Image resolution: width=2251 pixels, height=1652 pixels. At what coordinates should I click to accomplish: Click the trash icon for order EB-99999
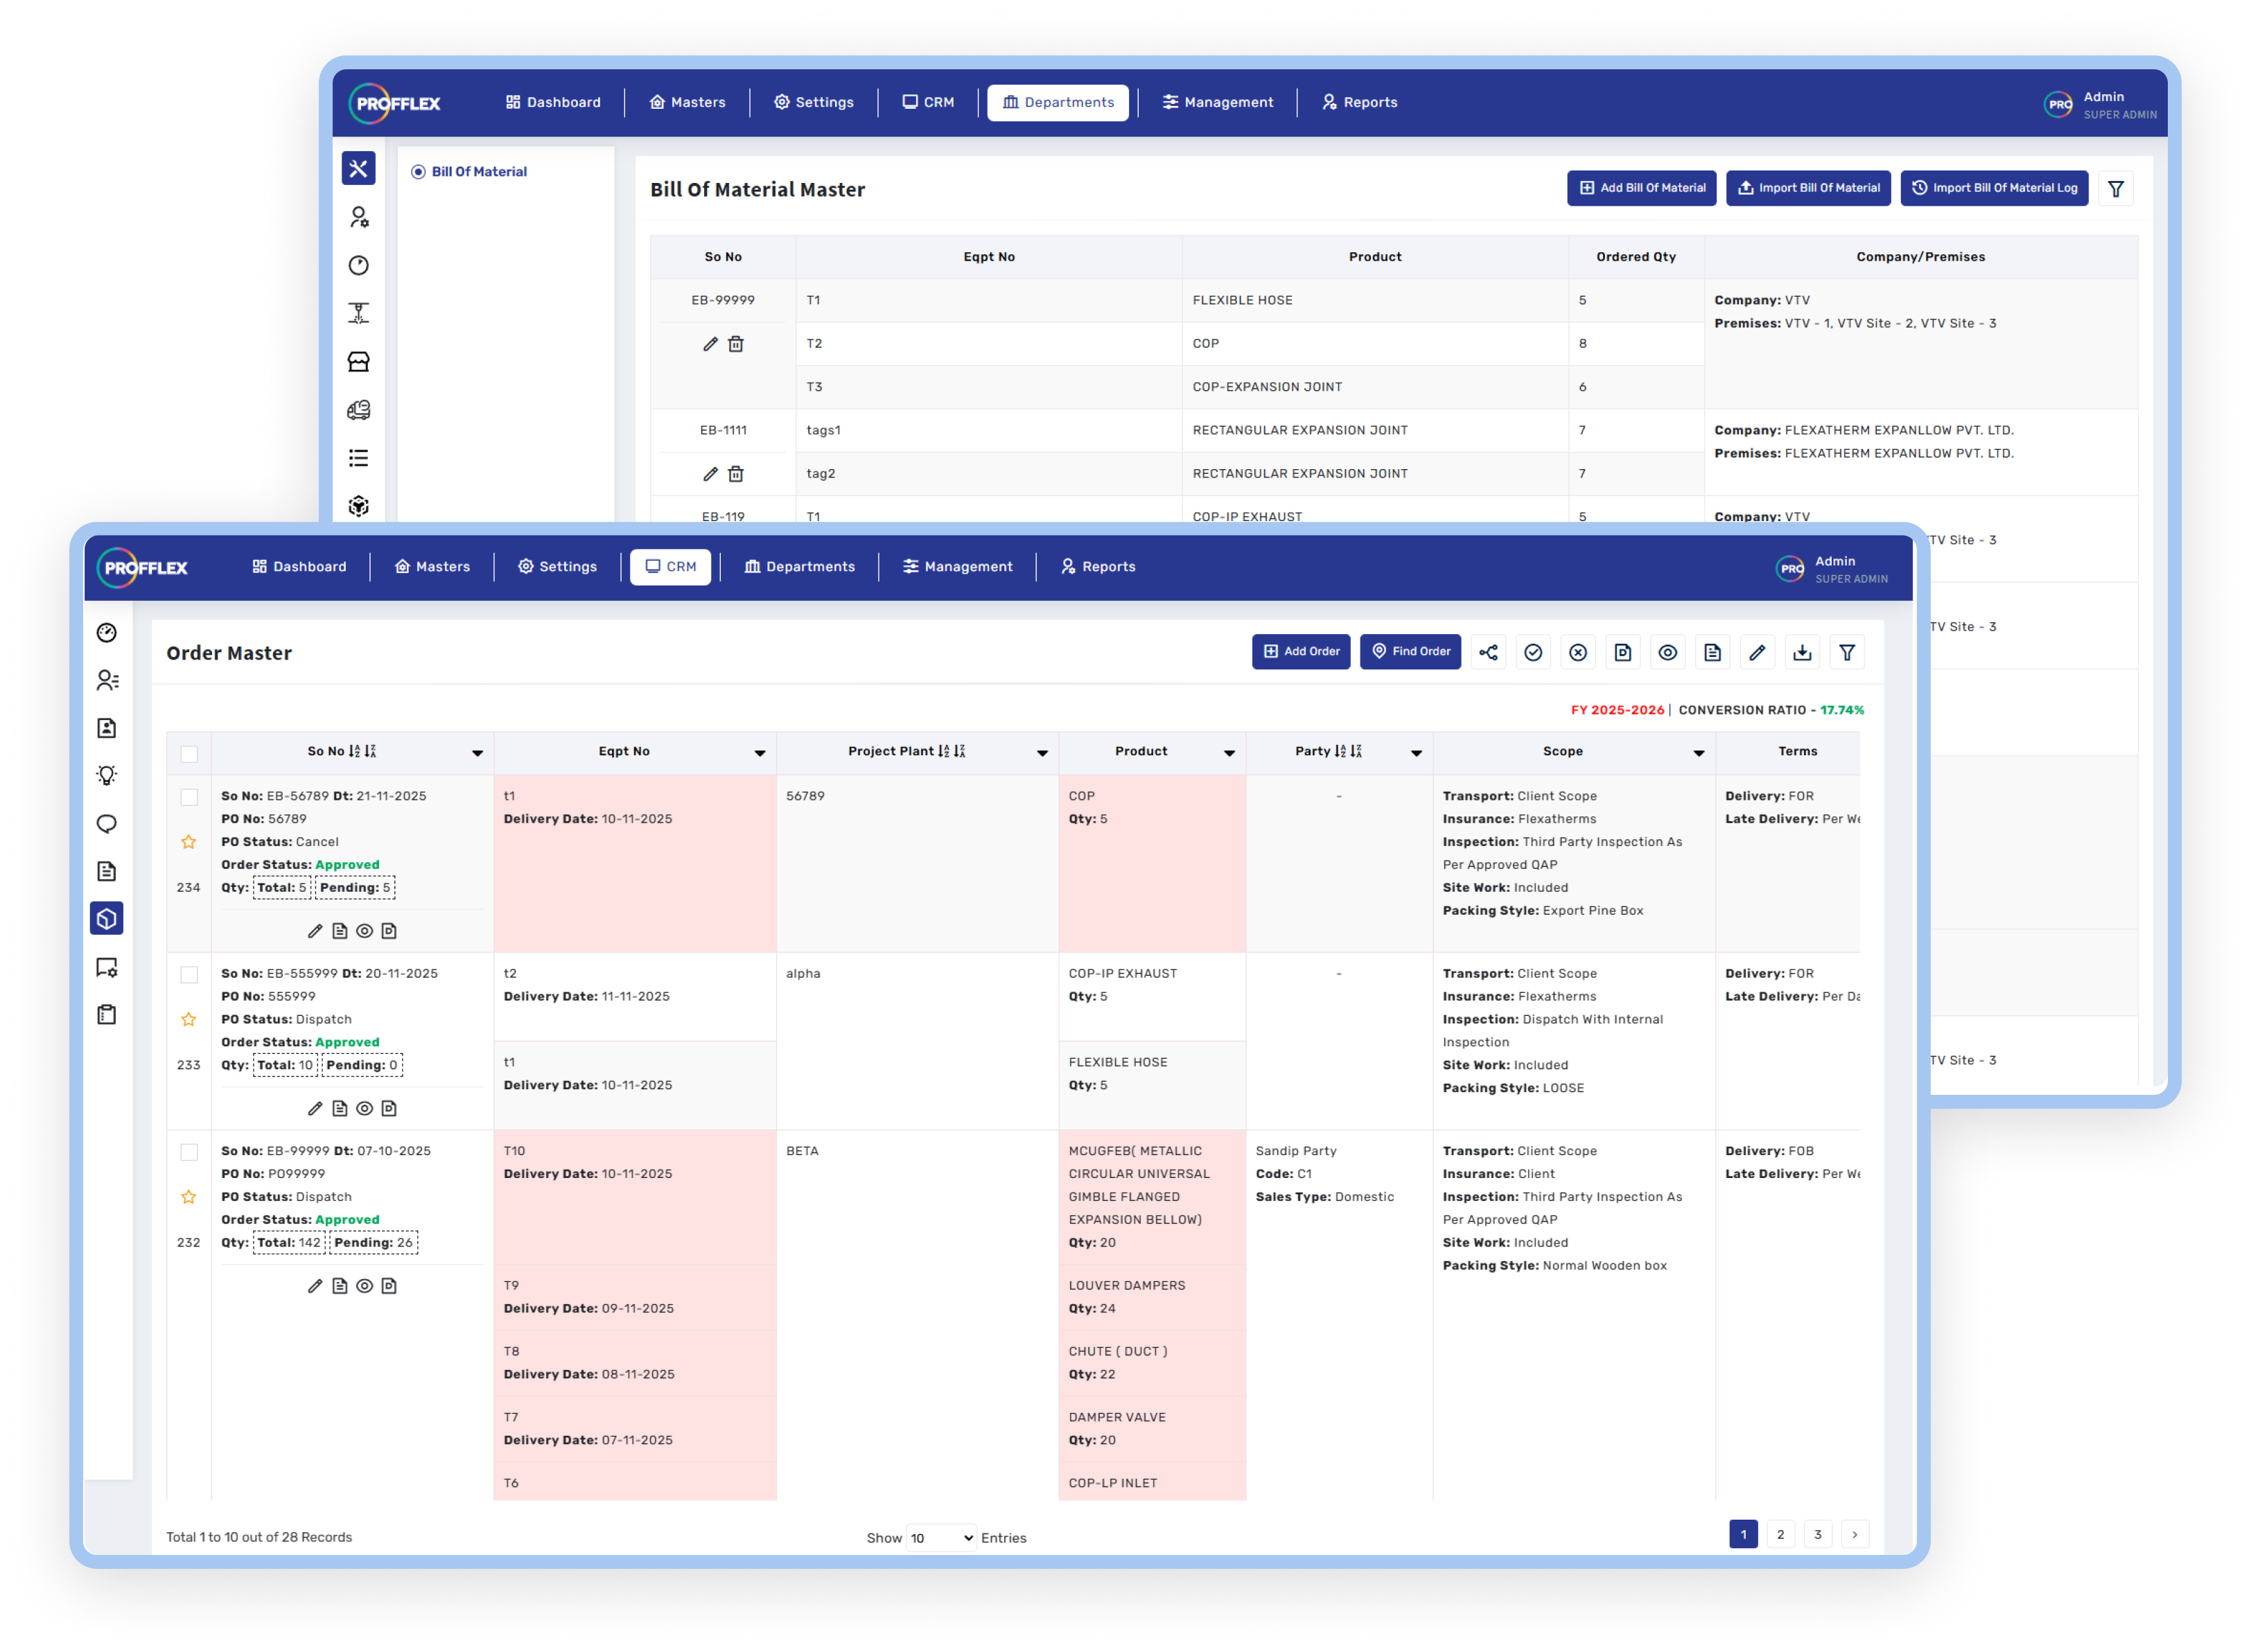(x=736, y=344)
